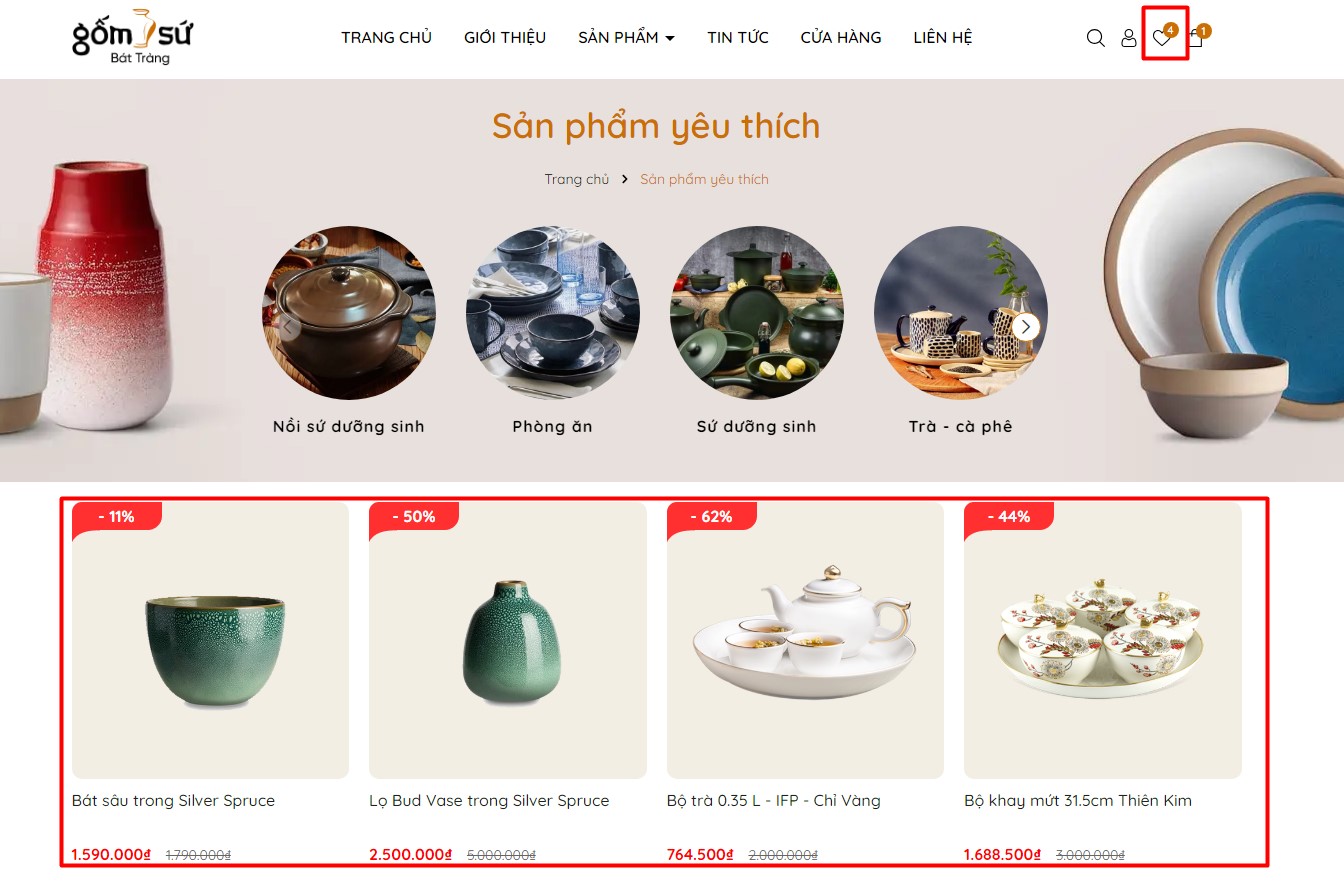Go to the TRANG CHỦ menu item
The width and height of the screenshot is (1344, 888).
386,37
